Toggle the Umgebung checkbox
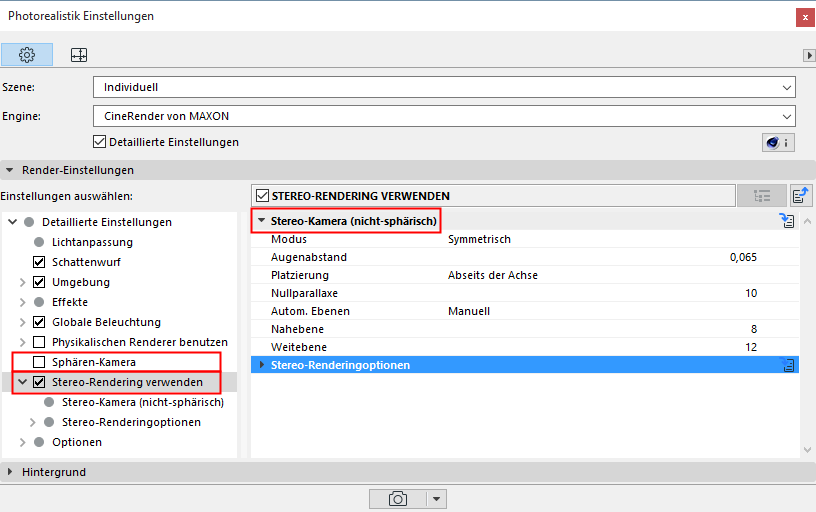Image resolution: width=816 pixels, height=512 pixels. [39, 282]
